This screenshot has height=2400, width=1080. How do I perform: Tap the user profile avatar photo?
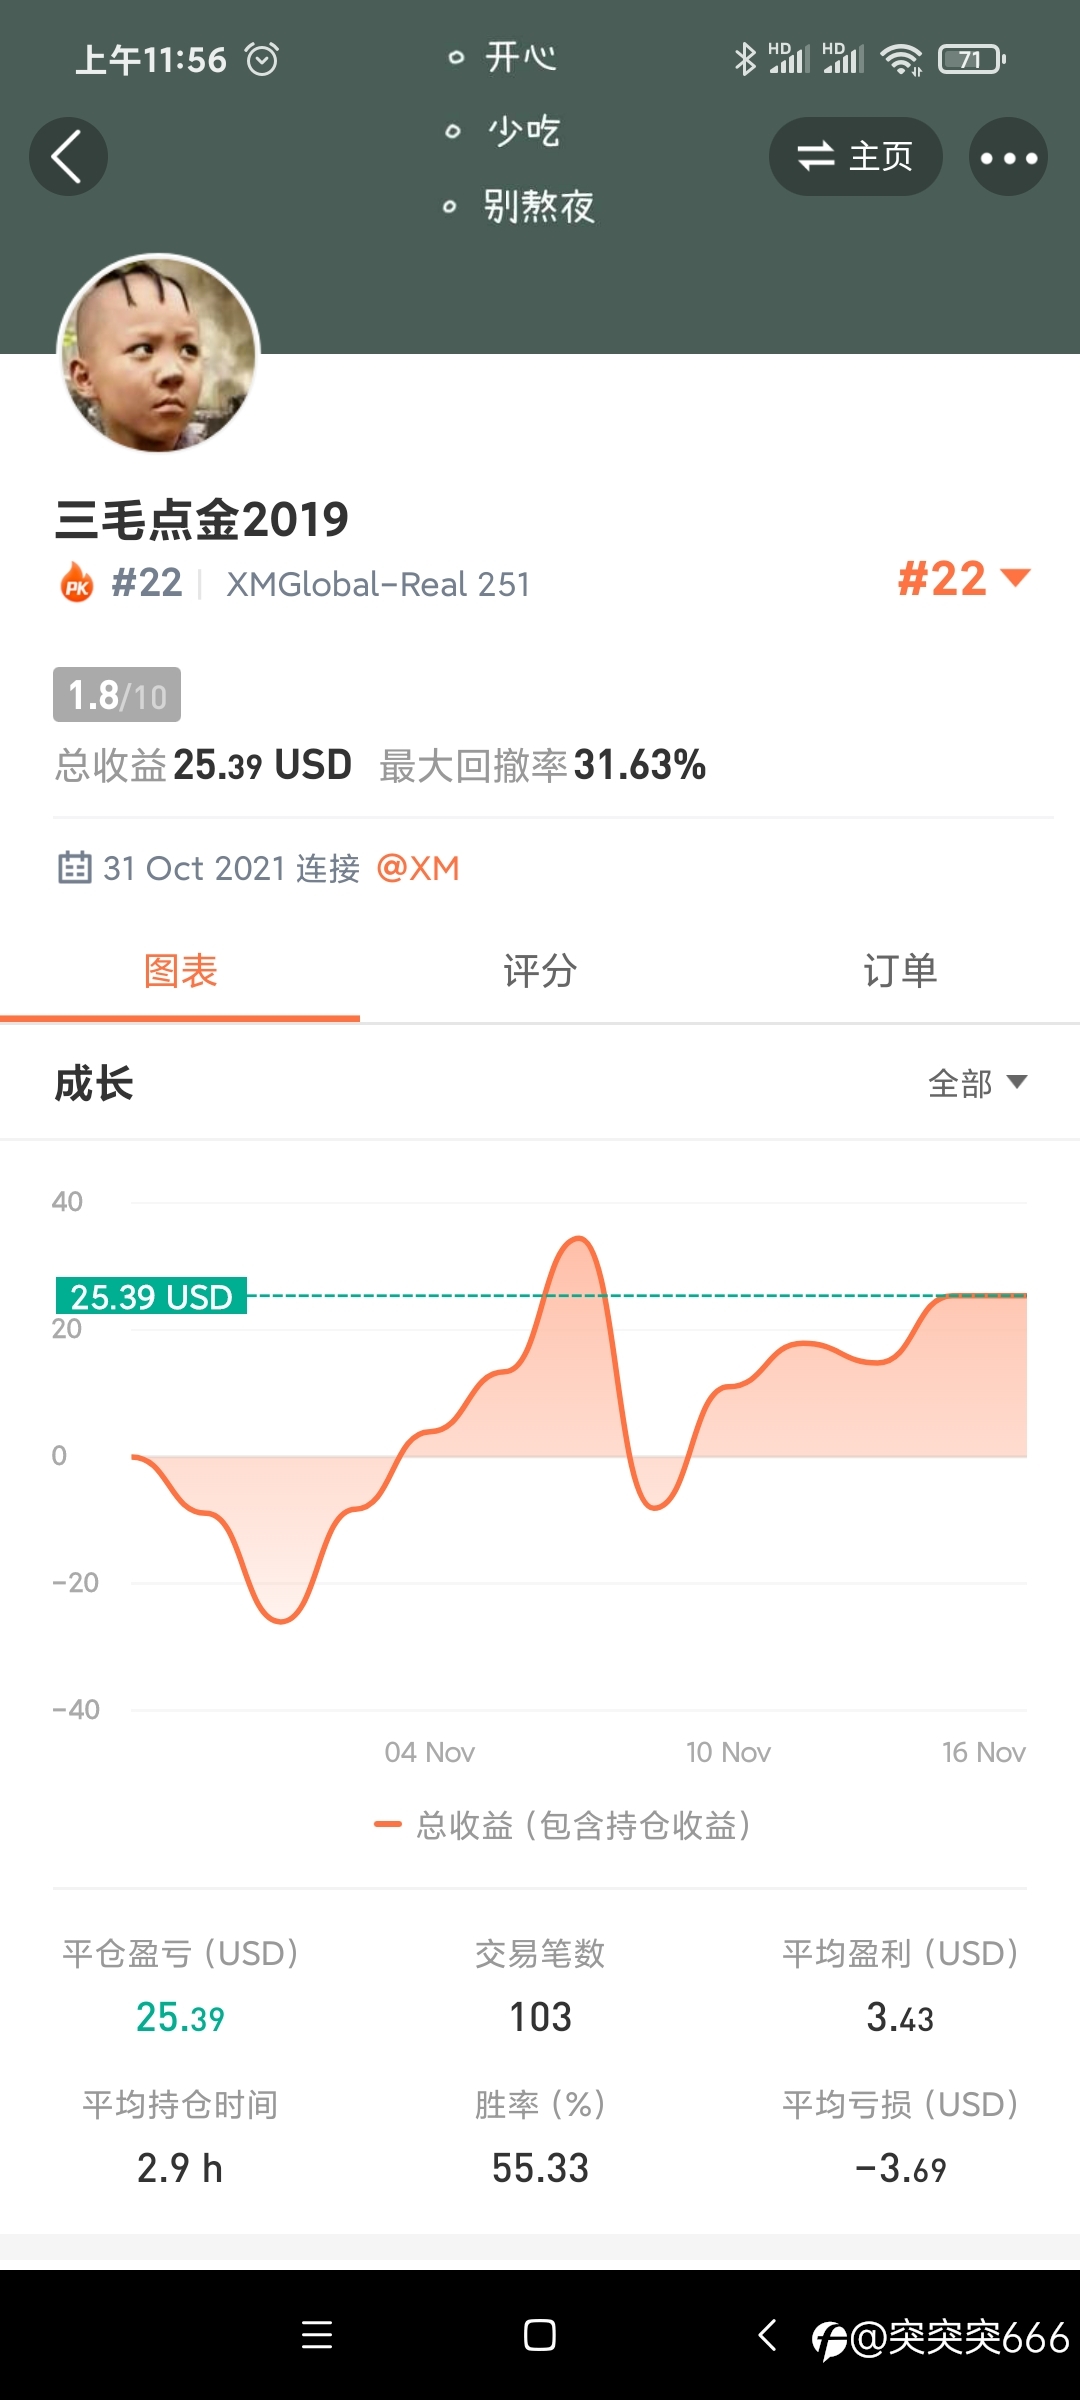pyautogui.click(x=158, y=352)
